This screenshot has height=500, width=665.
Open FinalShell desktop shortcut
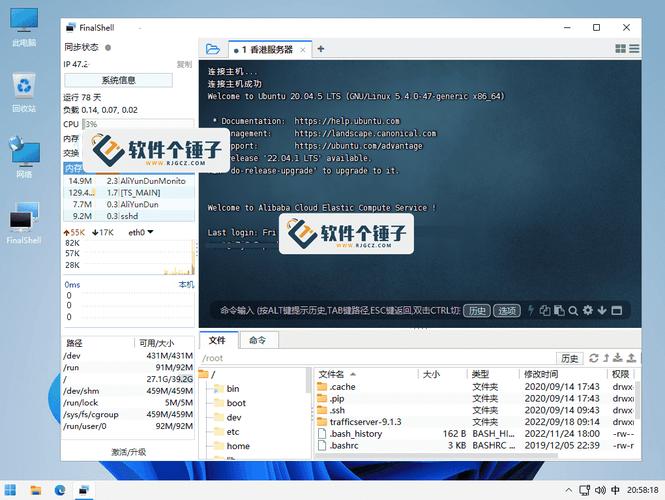coord(24,223)
